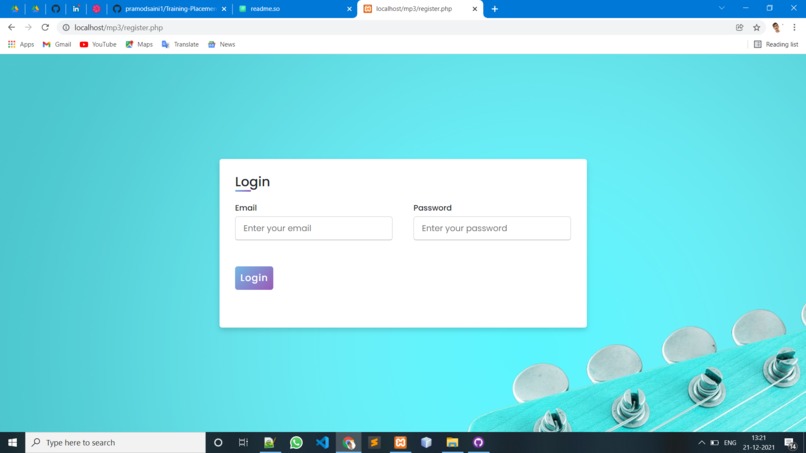Open XAMPP control panel from taskbar

400,442
